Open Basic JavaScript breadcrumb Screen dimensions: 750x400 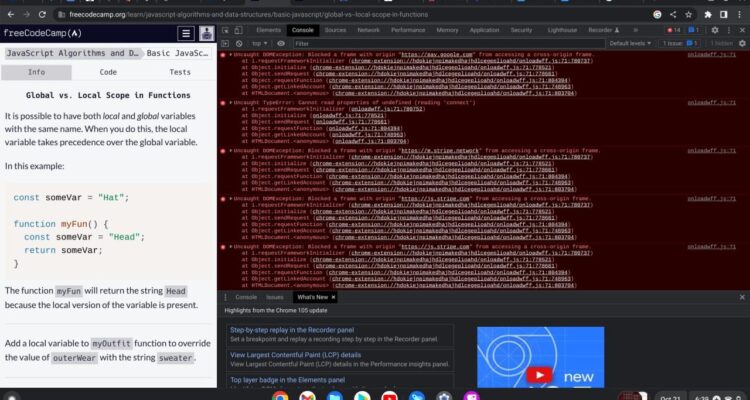[x=178, y=53]
